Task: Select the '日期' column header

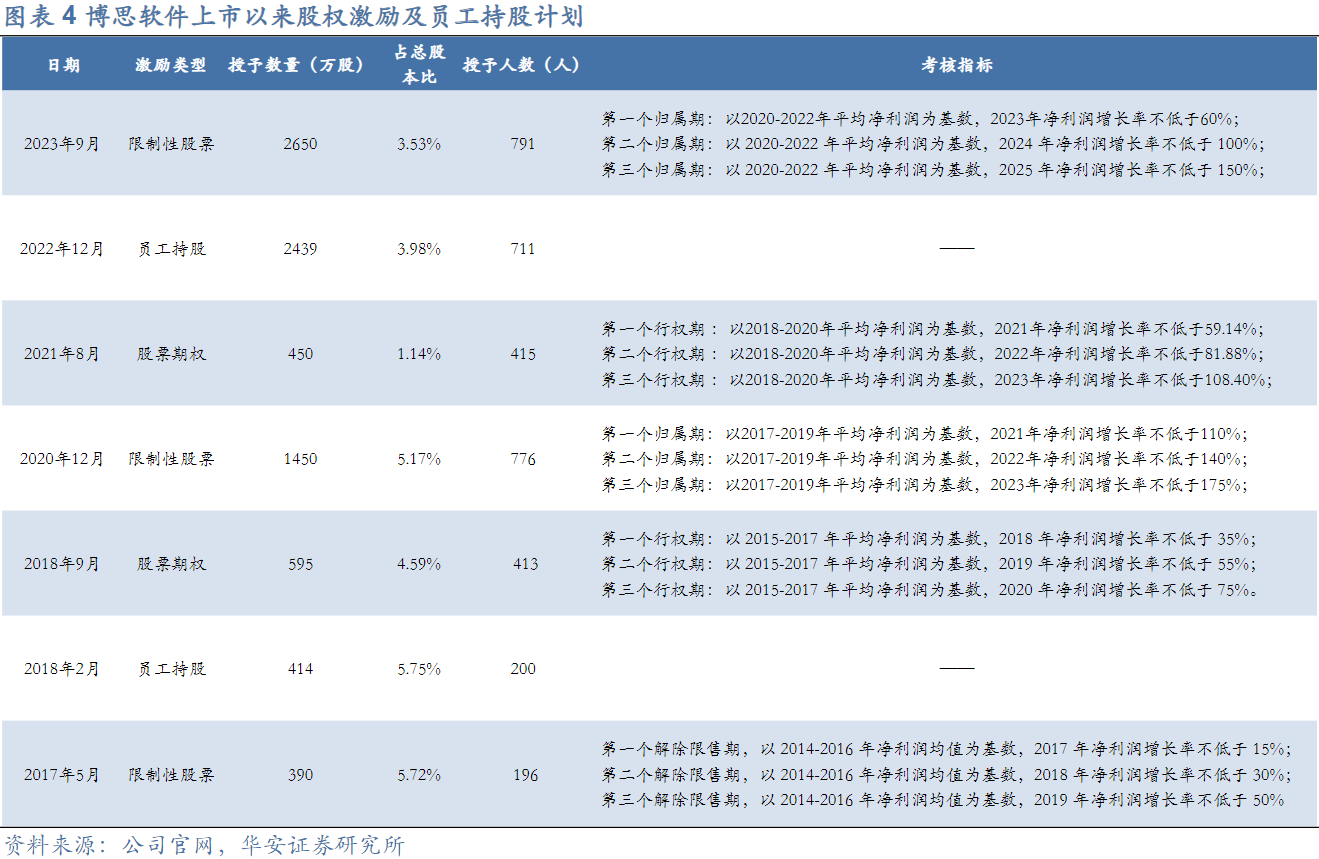Action: [x=62, y=65]
